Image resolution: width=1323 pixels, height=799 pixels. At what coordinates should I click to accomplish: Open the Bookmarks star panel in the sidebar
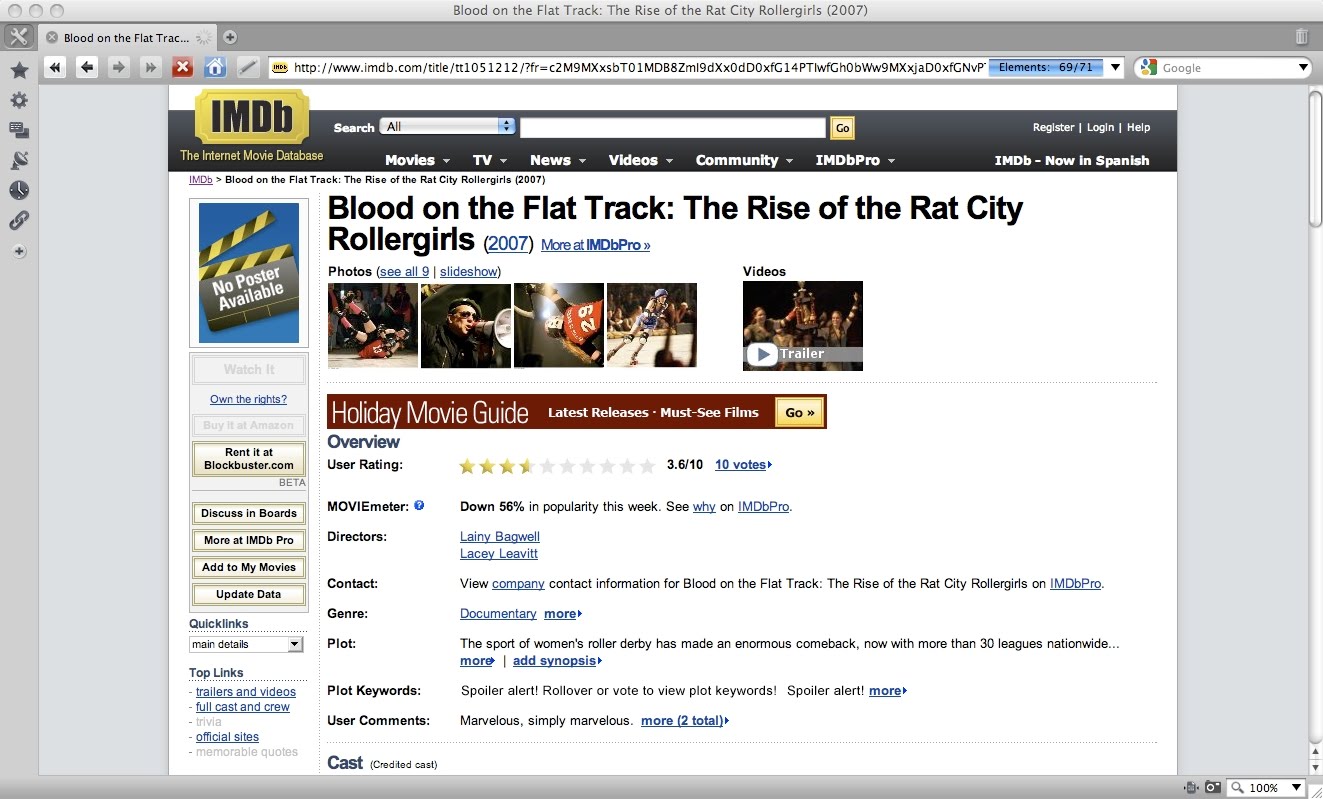[x=19, y=70]
